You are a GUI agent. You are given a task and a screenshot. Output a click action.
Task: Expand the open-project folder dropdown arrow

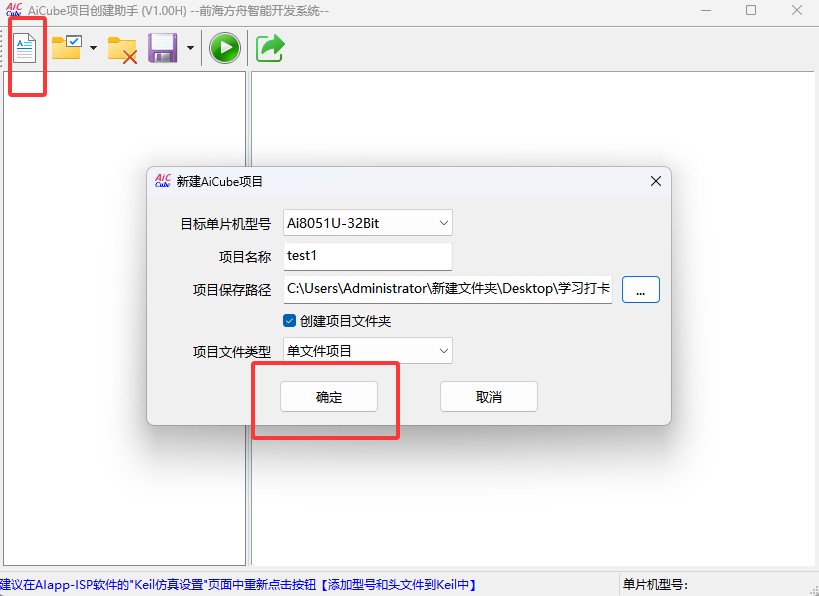coord(93,48)
